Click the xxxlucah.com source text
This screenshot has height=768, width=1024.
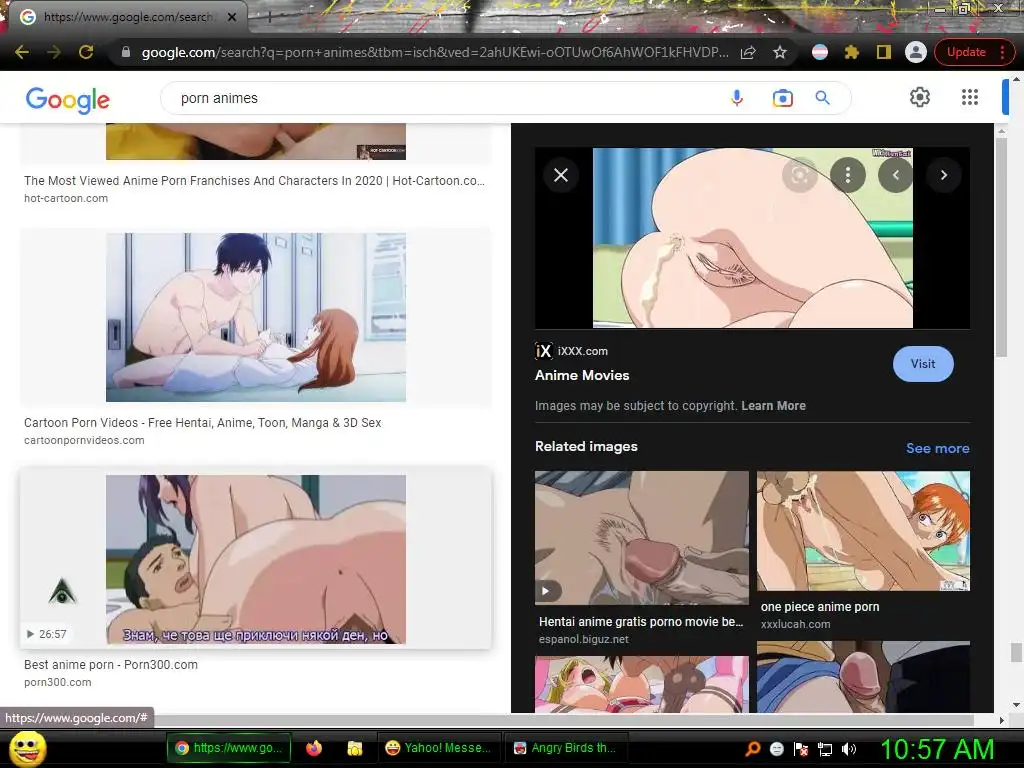[795, 624]
